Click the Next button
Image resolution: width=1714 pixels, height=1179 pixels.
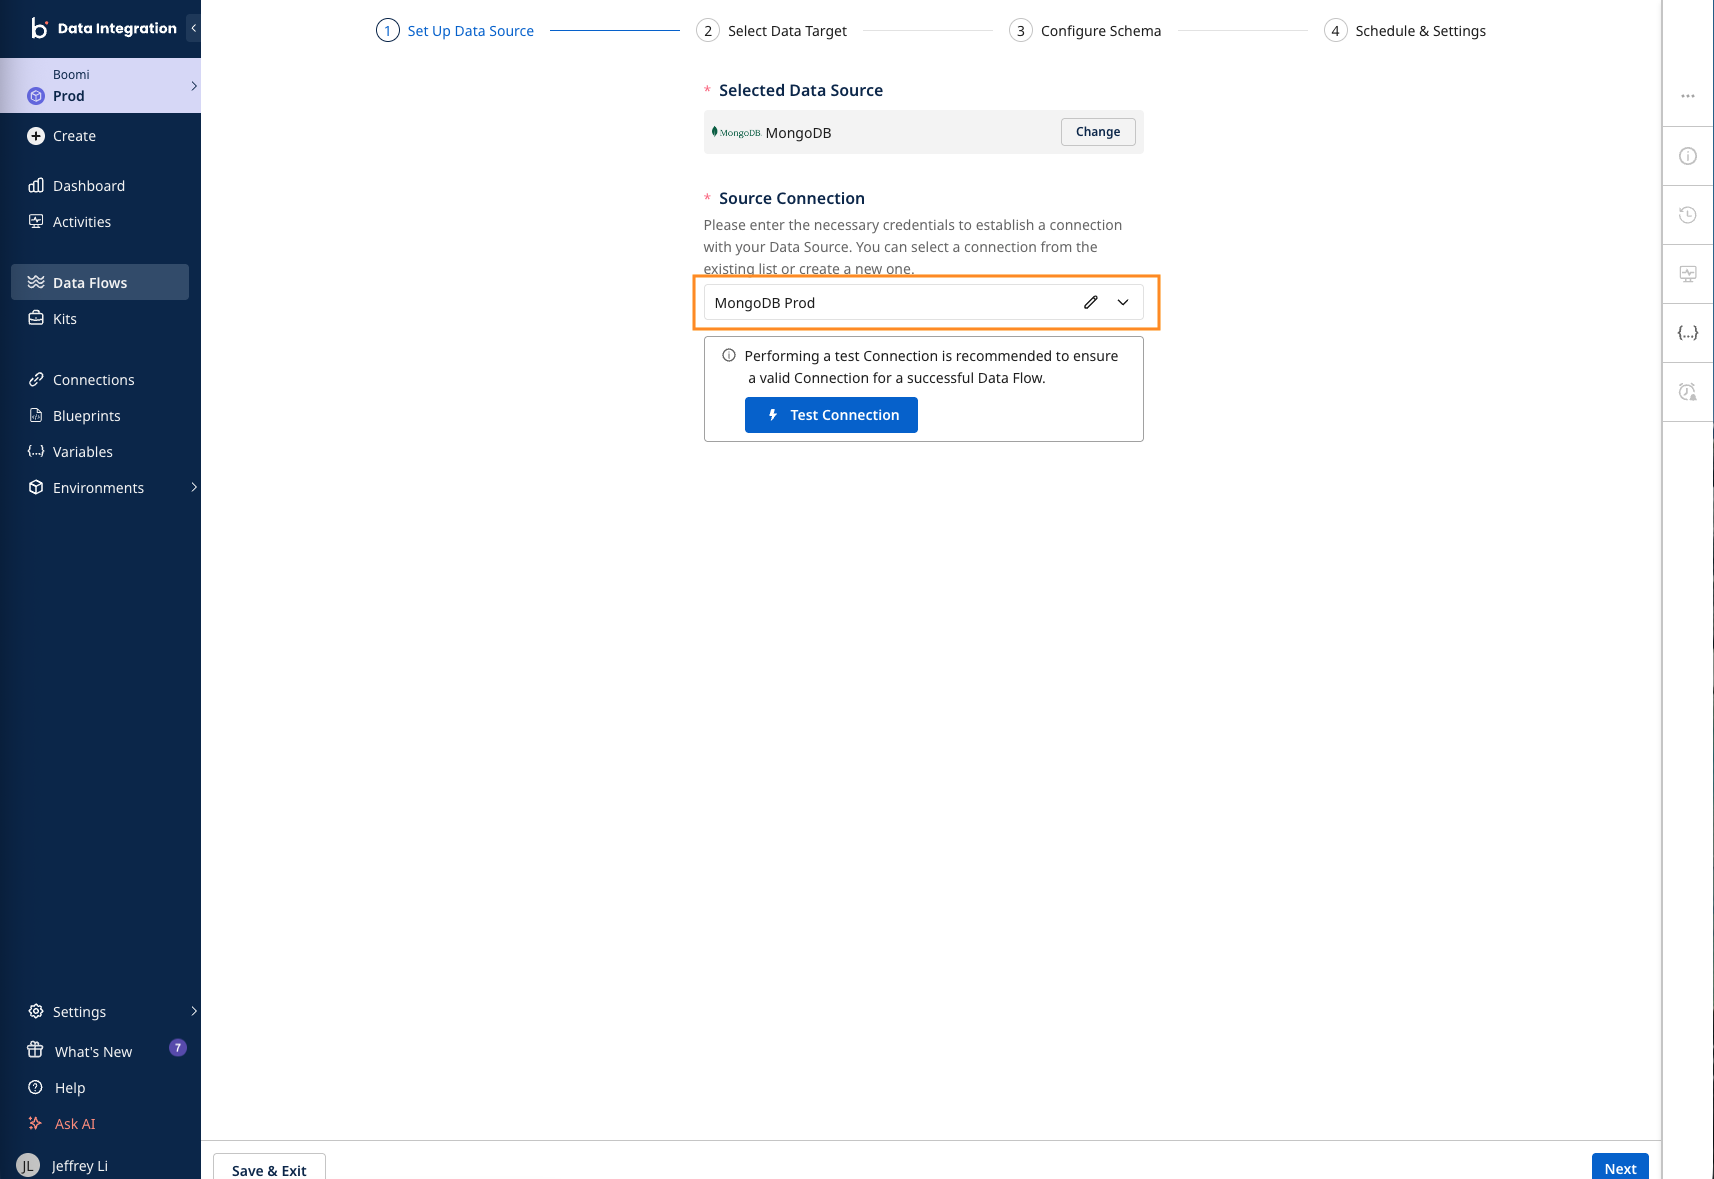[x=1620, y=1167]
